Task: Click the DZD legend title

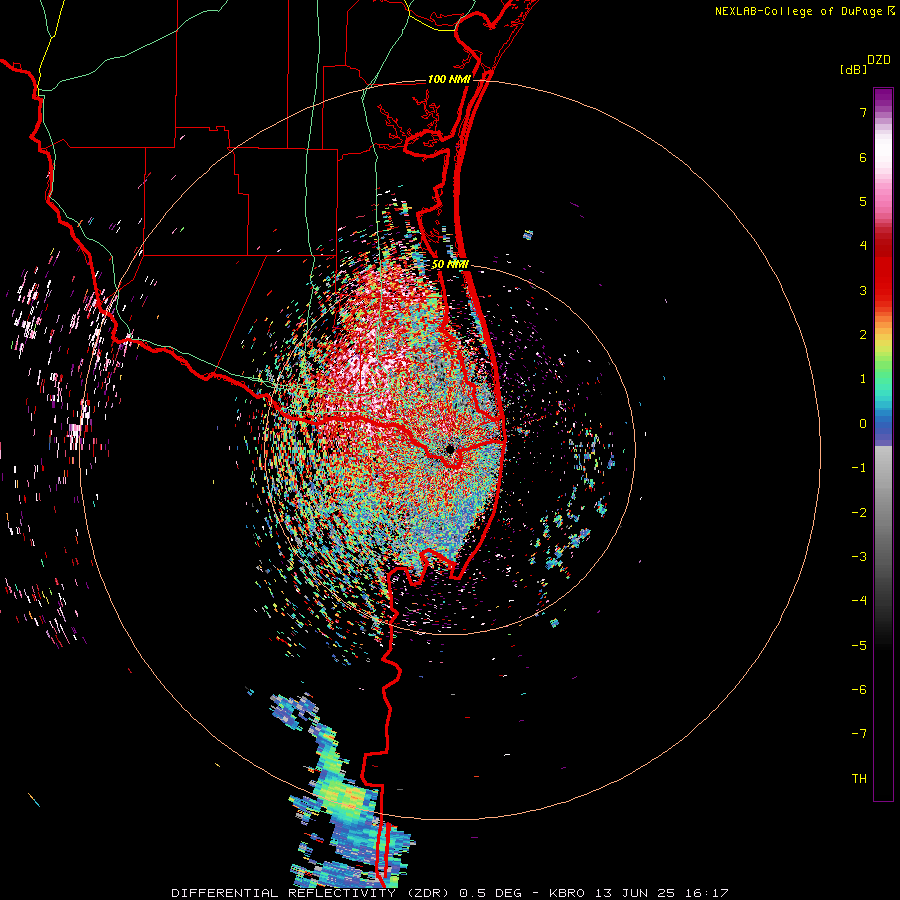Action: [x=879, y=60]
